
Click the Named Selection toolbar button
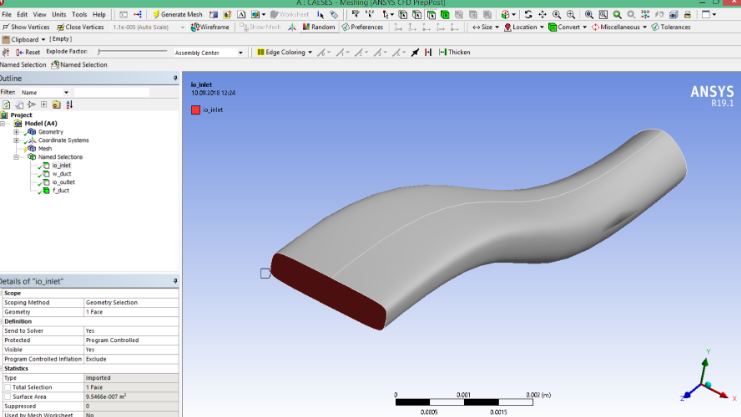pyautogui.click(x=81, y=65)
